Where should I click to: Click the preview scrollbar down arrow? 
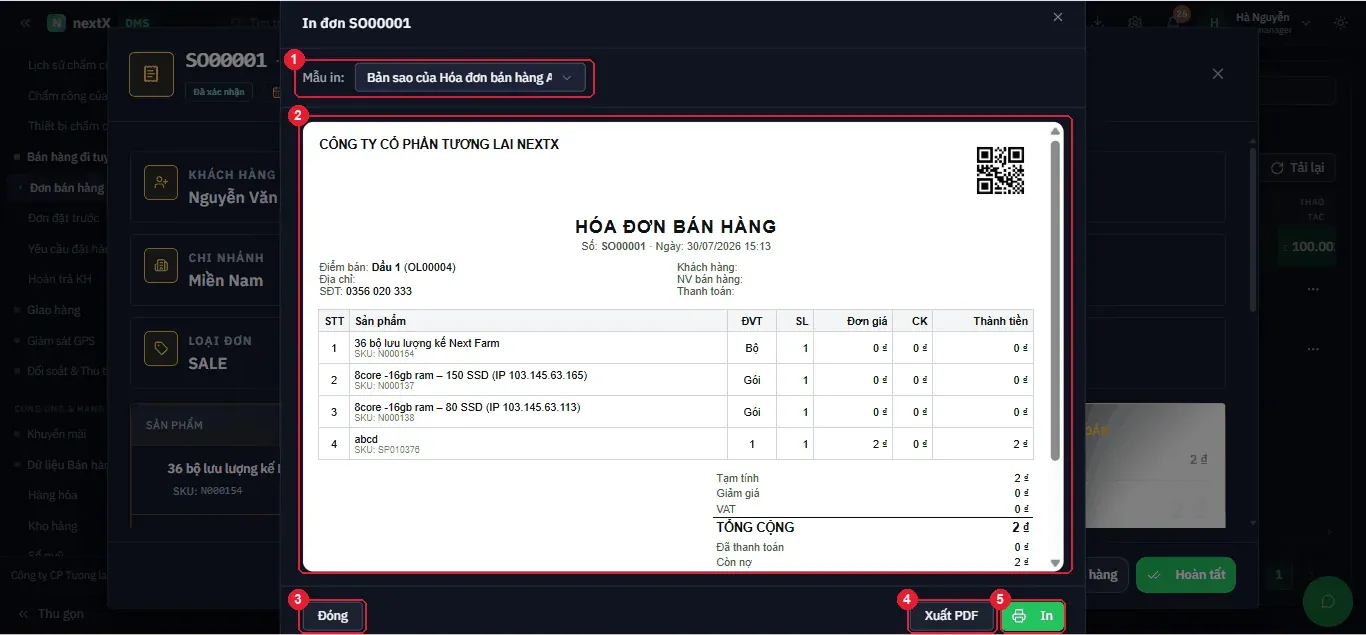pos(1055,564)
